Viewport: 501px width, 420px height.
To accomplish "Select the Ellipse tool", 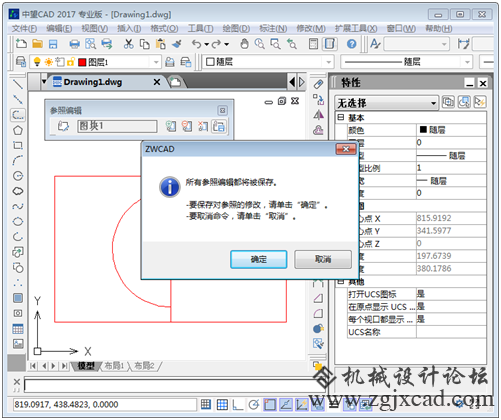I will (18, 221).
